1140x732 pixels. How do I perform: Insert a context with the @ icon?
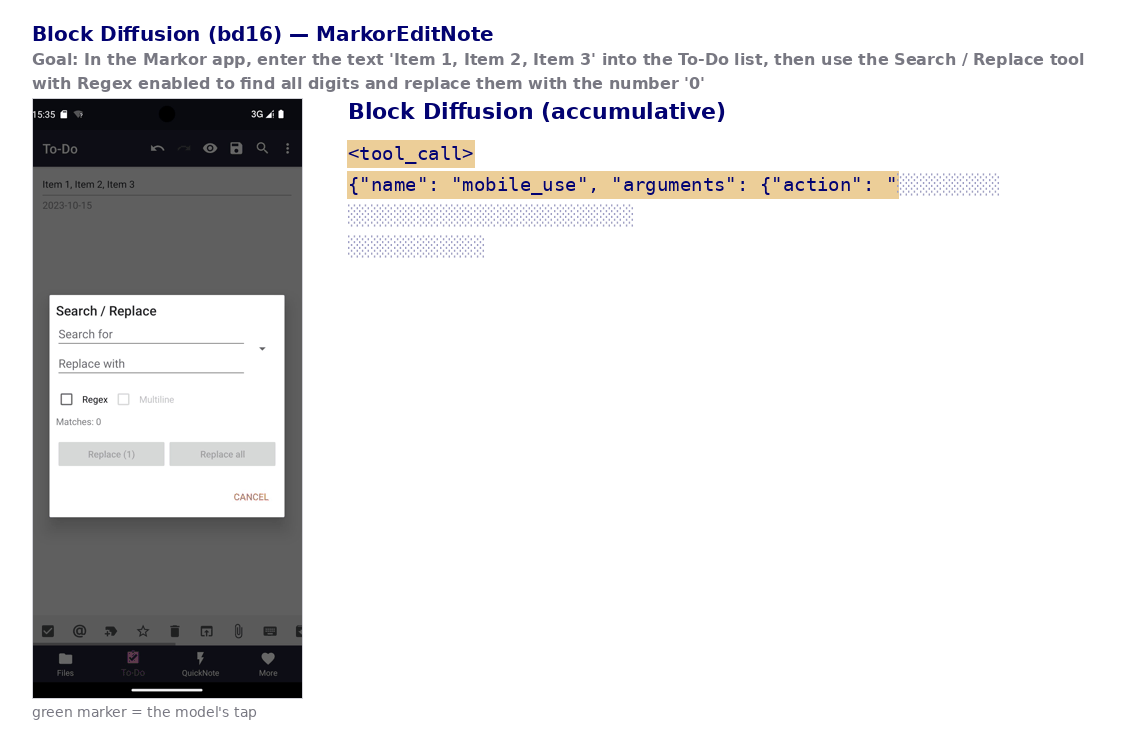point(79,631)
